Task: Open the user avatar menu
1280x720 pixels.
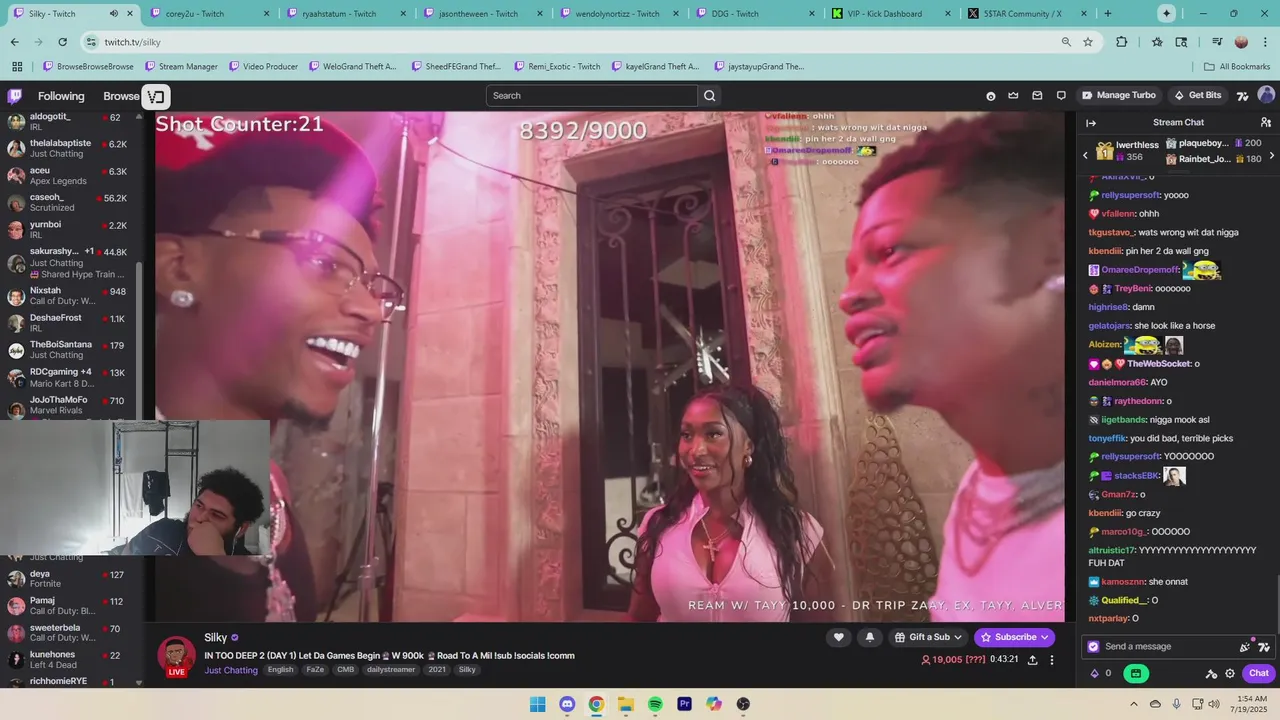Action: pos(1266,95)
